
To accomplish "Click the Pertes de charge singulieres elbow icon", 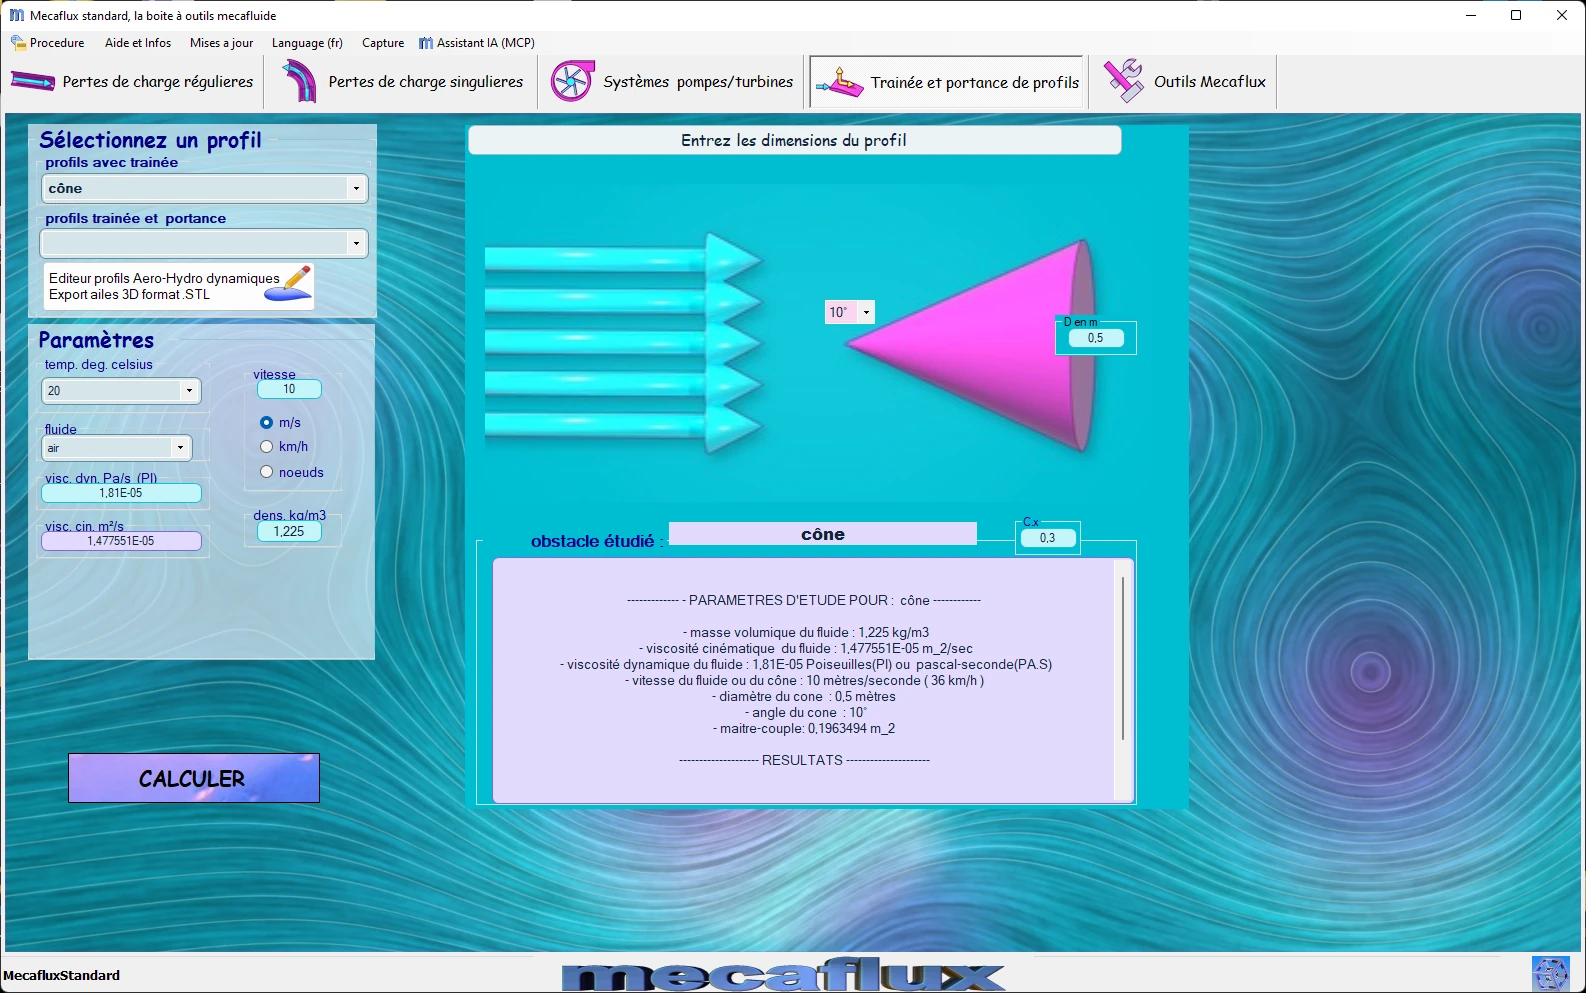I will (x=299, y=82).
